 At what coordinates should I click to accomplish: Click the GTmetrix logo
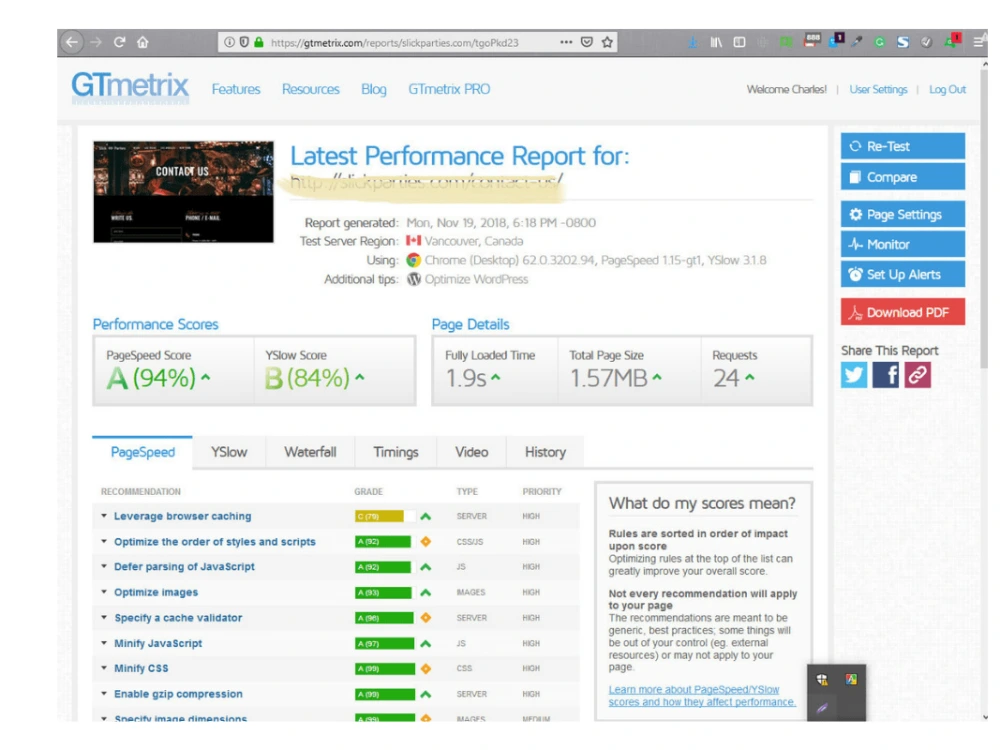pos(130,88)
